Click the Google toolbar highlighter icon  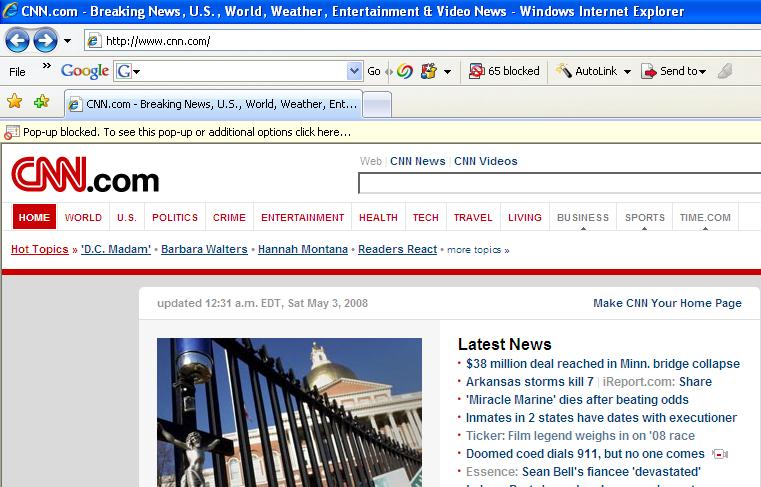(x=725, y=71)
